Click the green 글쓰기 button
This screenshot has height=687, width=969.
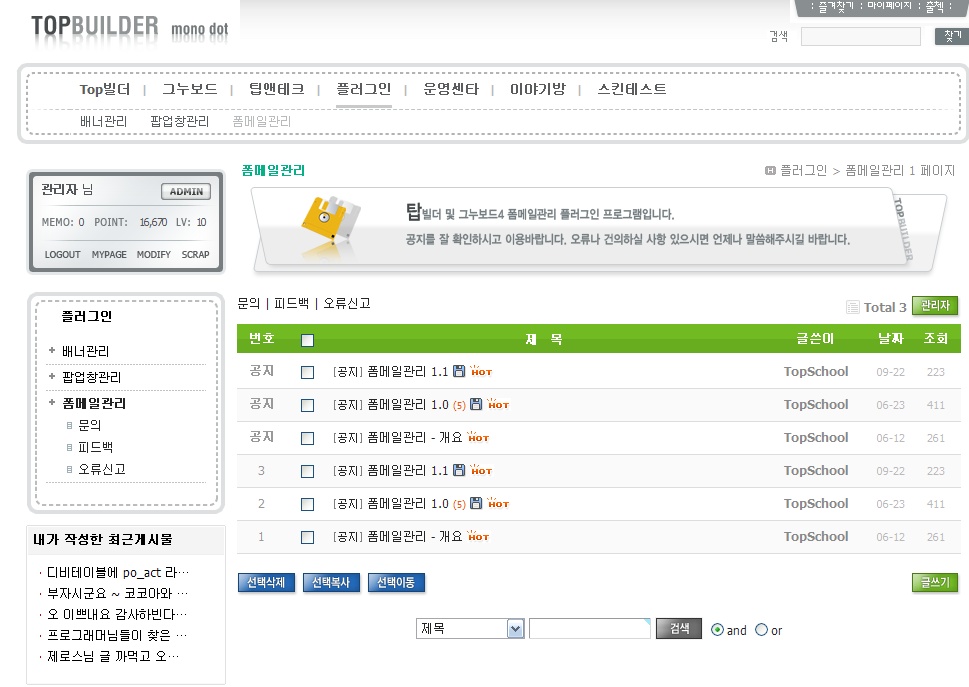935,582
